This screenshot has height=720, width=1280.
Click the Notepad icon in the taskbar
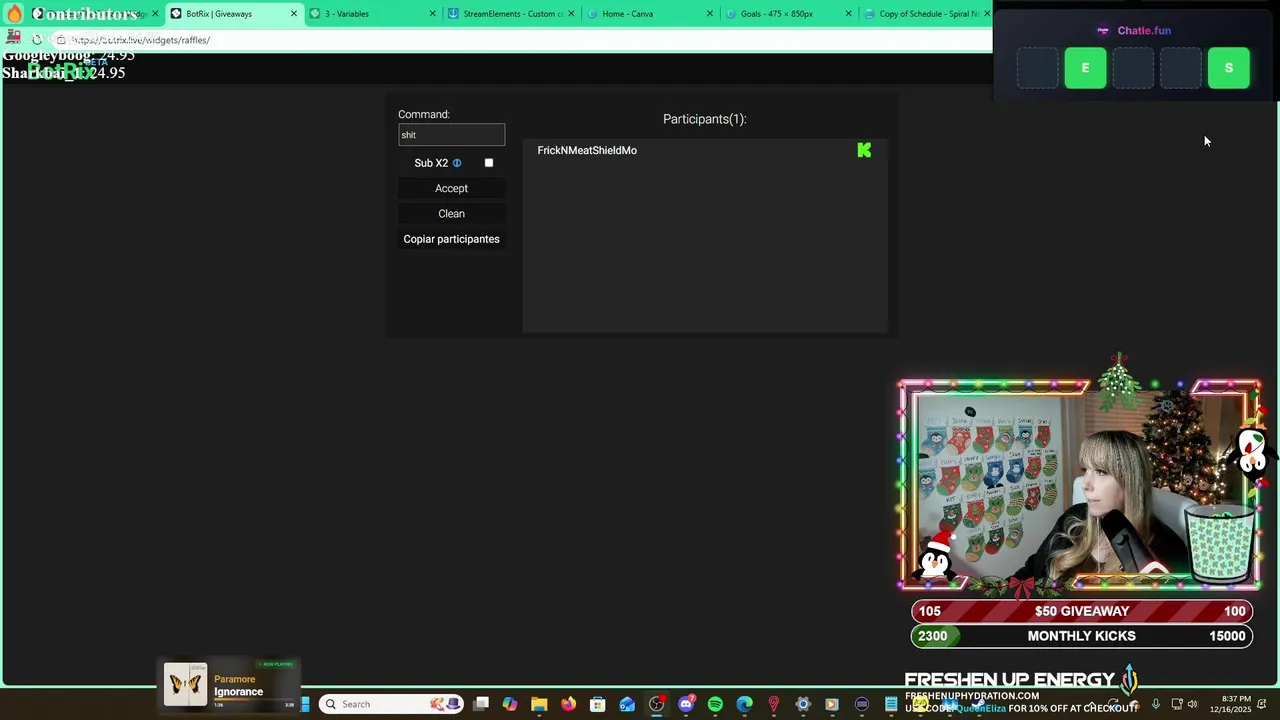click(x=890, y=704)
